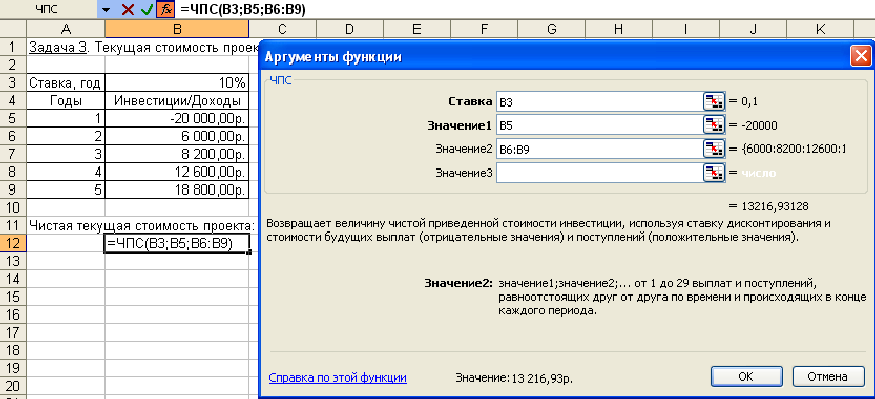Click the empty Значение3 input field
This screenshot has width=875, height=399.
click(599, 173)
